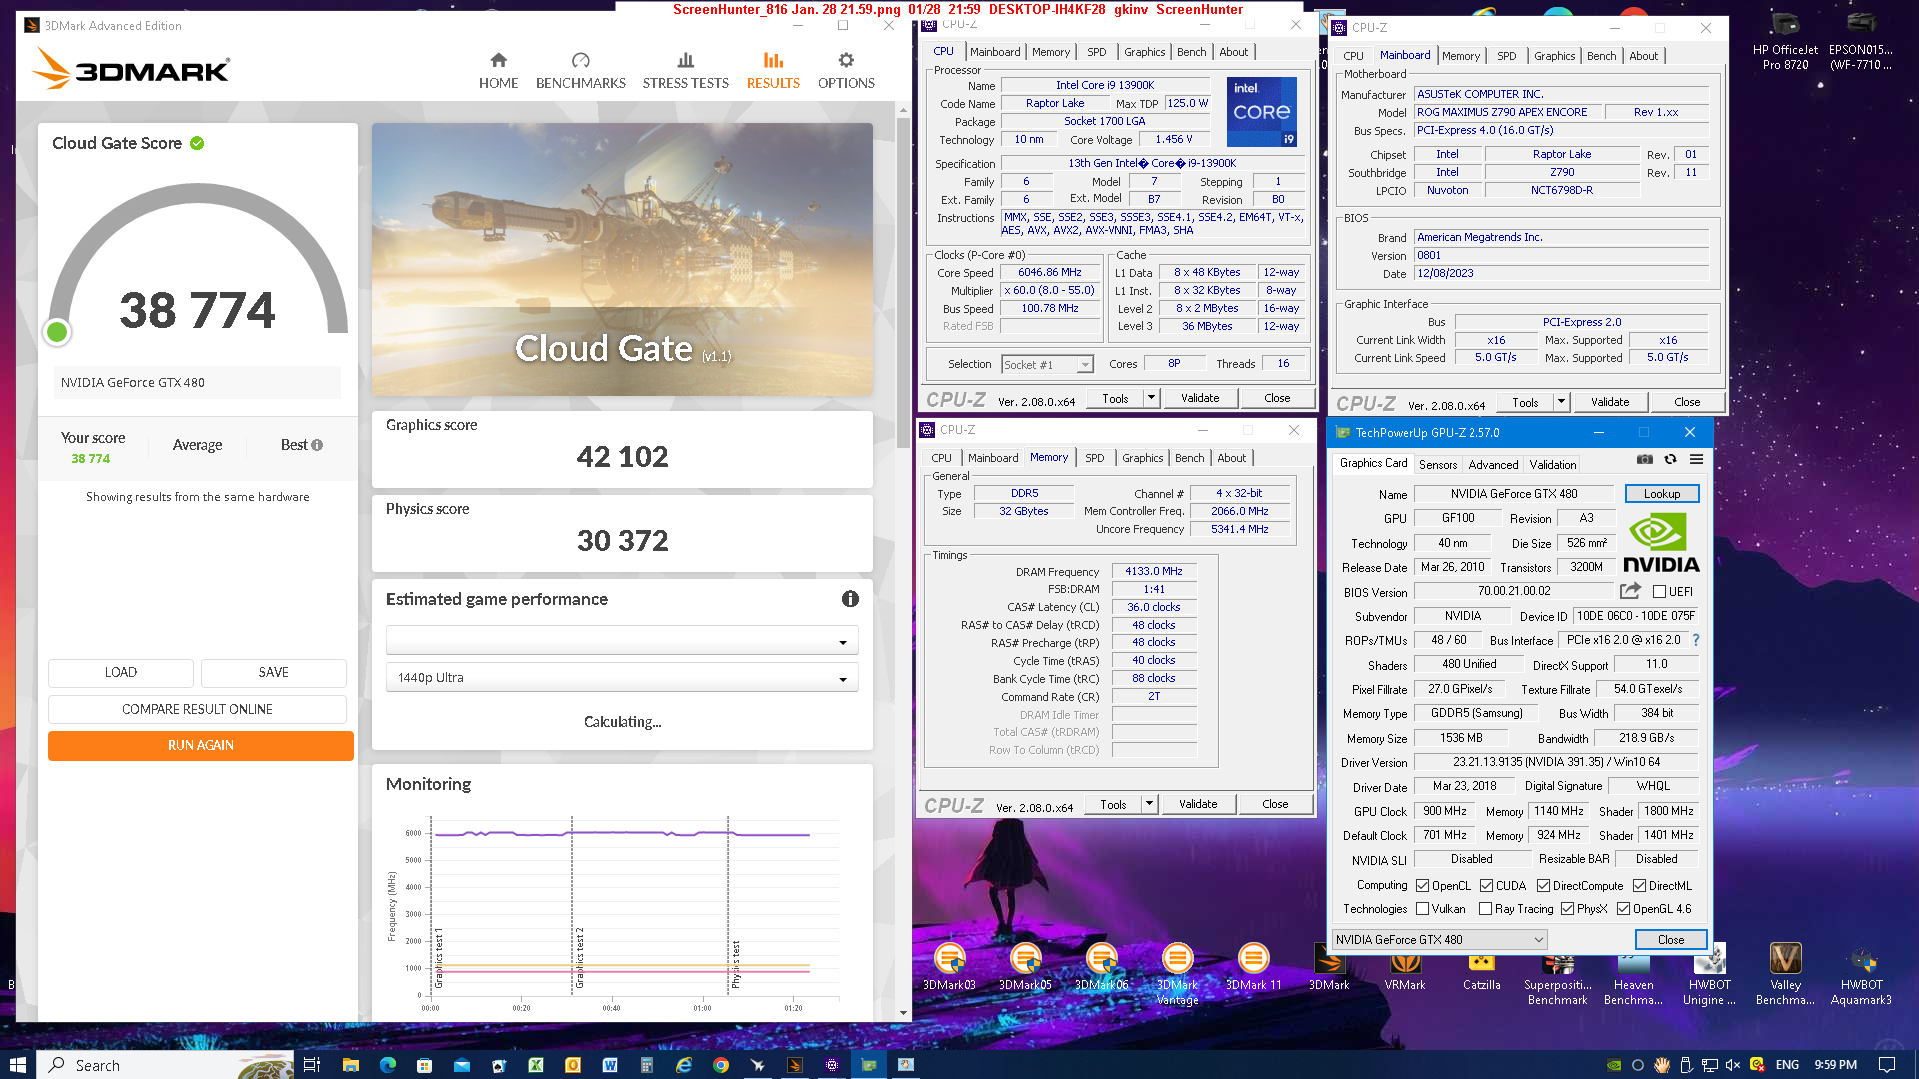This screenshot has height=1079, width=1919.
Task: Switch to the Sensors tab in GPU-Z
Action: tap(1437, 465)
